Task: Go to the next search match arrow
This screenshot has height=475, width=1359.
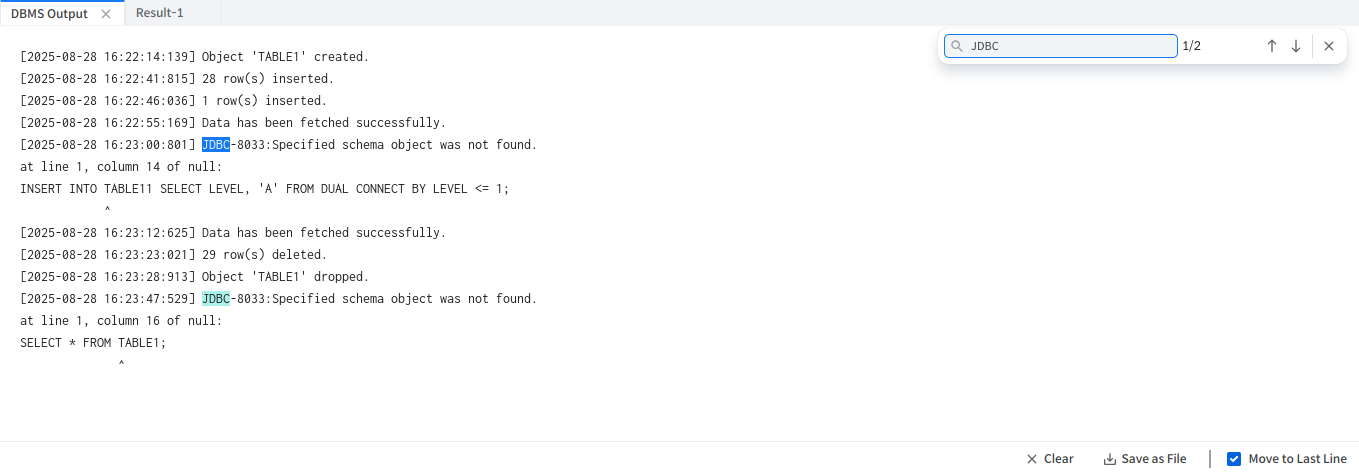Action: click(1296, 46)
